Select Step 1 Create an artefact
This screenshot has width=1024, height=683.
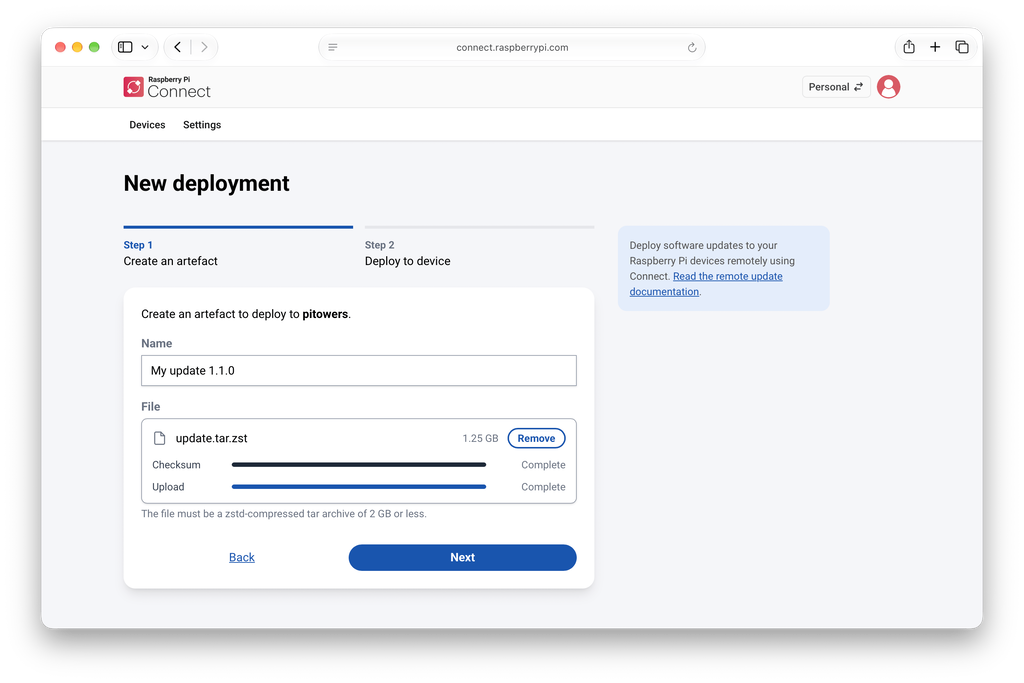point(238,248)
